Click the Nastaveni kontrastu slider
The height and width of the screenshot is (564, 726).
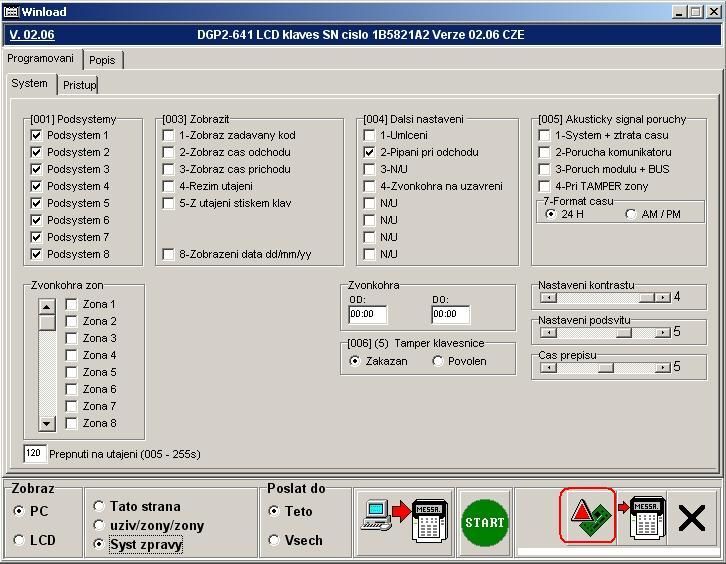[604, 297]
